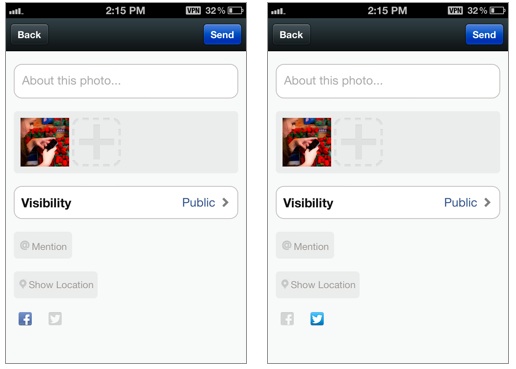The image size is (516, 369).
Task: Enable Facebook sharing icon in right phone
Action: [287, 319]
